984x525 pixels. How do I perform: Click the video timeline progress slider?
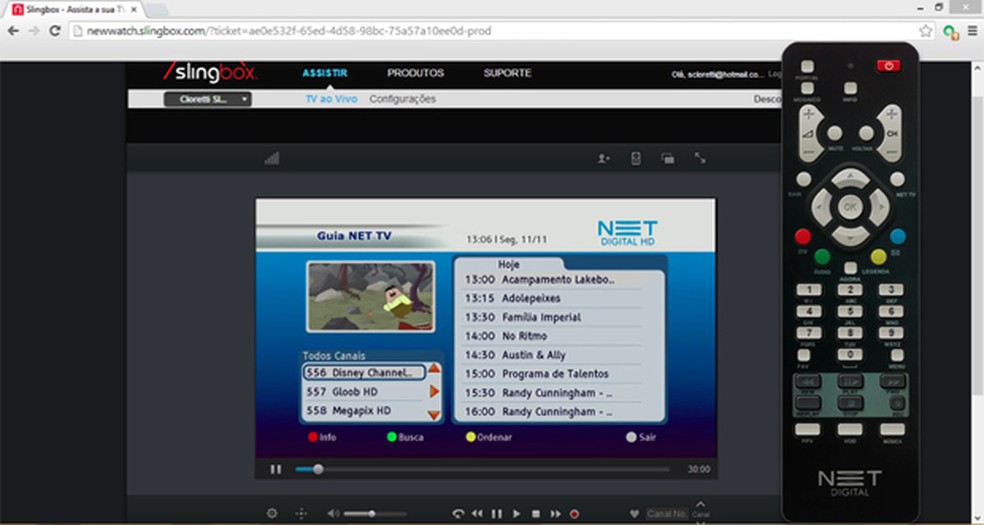pos(482,469)
